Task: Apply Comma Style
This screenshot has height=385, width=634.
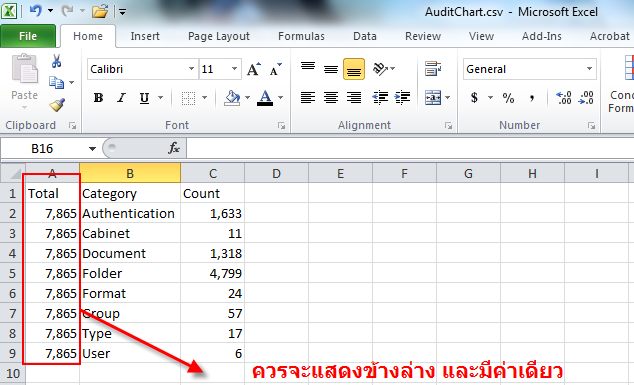Action: (532, 97)
